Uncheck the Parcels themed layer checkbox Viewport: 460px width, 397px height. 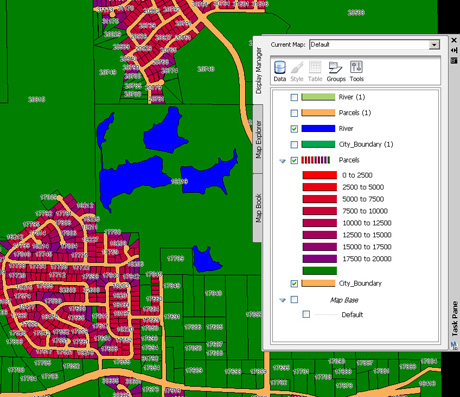pyautogui.click(x=294, y=160)
